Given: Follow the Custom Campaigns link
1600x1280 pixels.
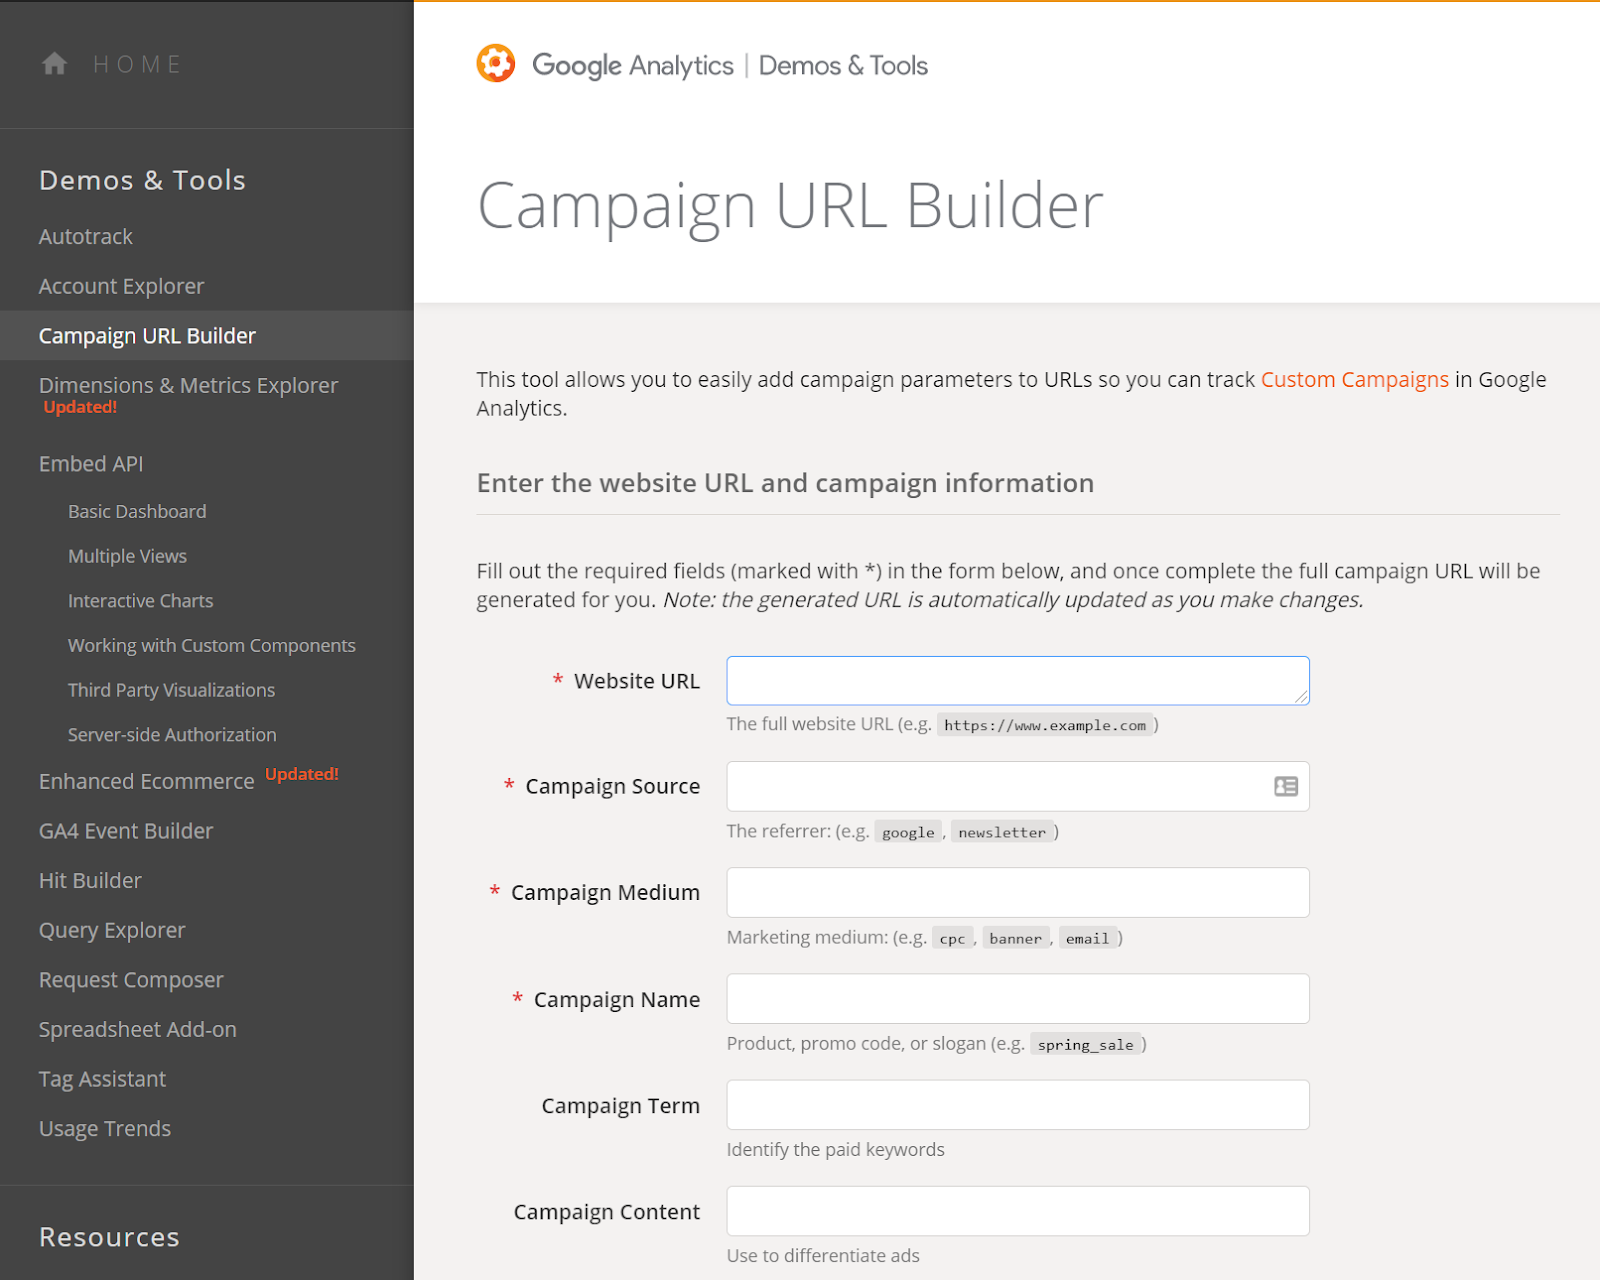Looking at the screenshot, I should [1354, 380].
